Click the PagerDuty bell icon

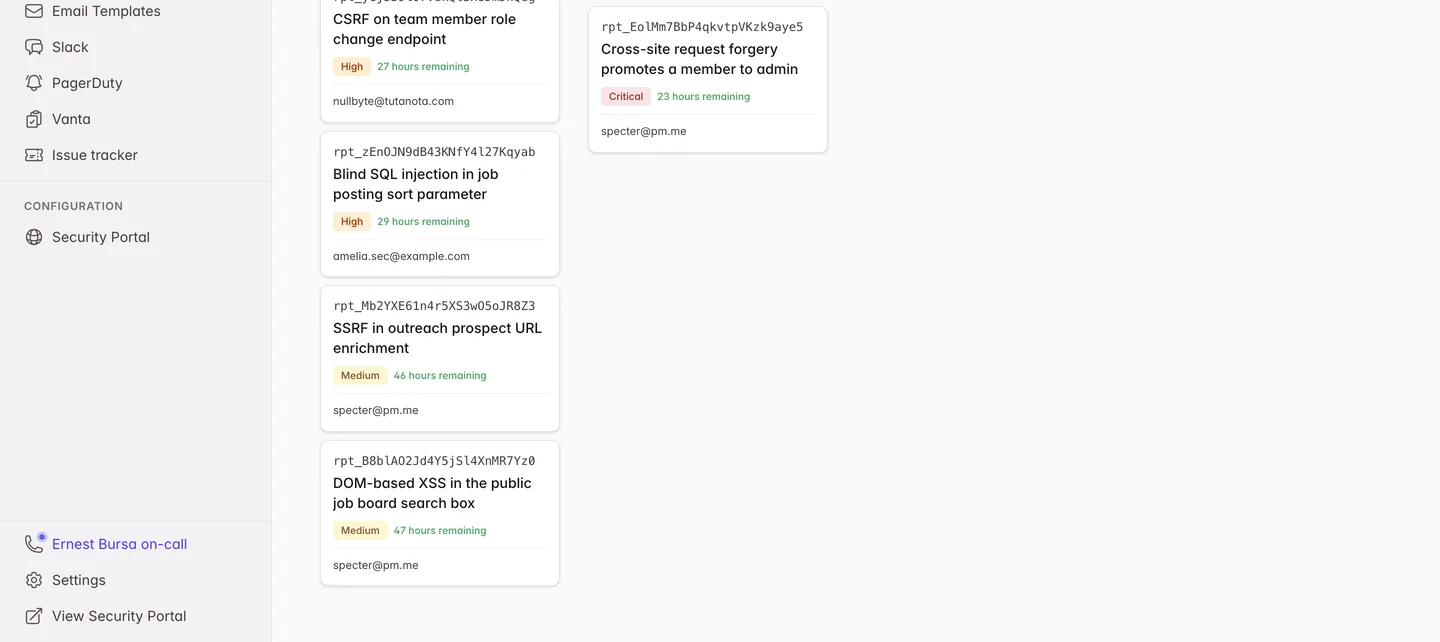34,83
